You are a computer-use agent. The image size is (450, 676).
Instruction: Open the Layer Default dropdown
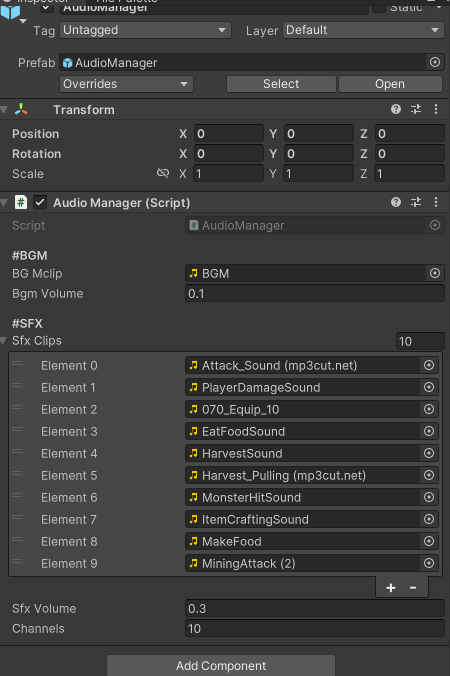363,30
